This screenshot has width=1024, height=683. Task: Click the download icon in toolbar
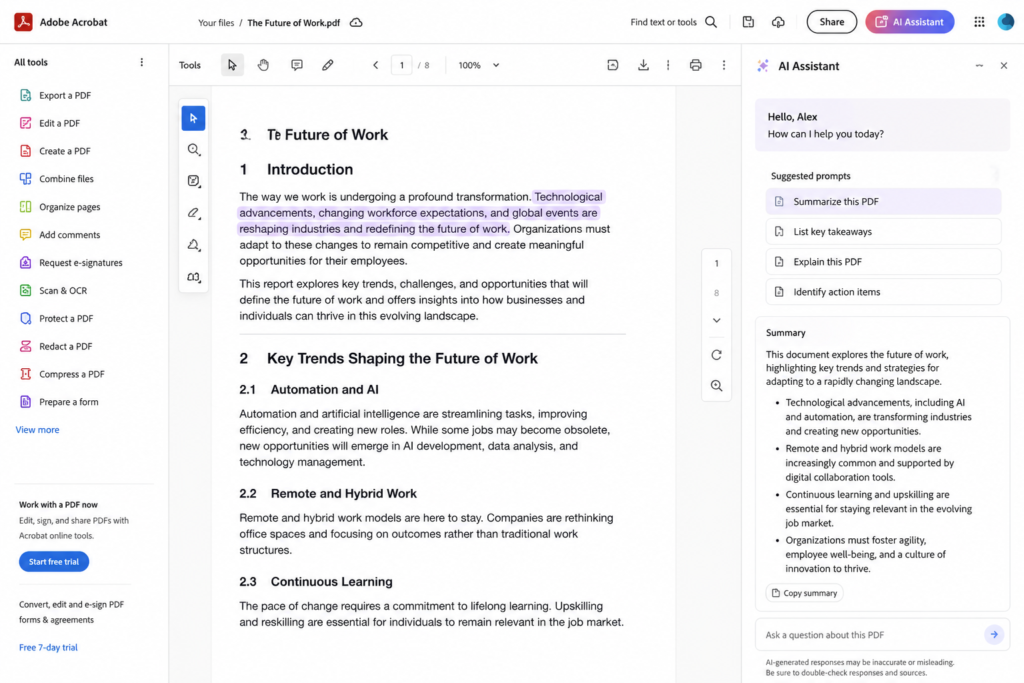643,65
